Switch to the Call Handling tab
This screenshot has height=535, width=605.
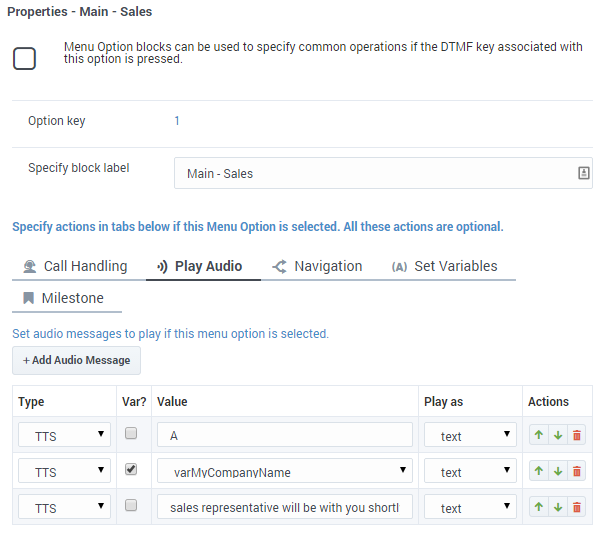[75, 266]
